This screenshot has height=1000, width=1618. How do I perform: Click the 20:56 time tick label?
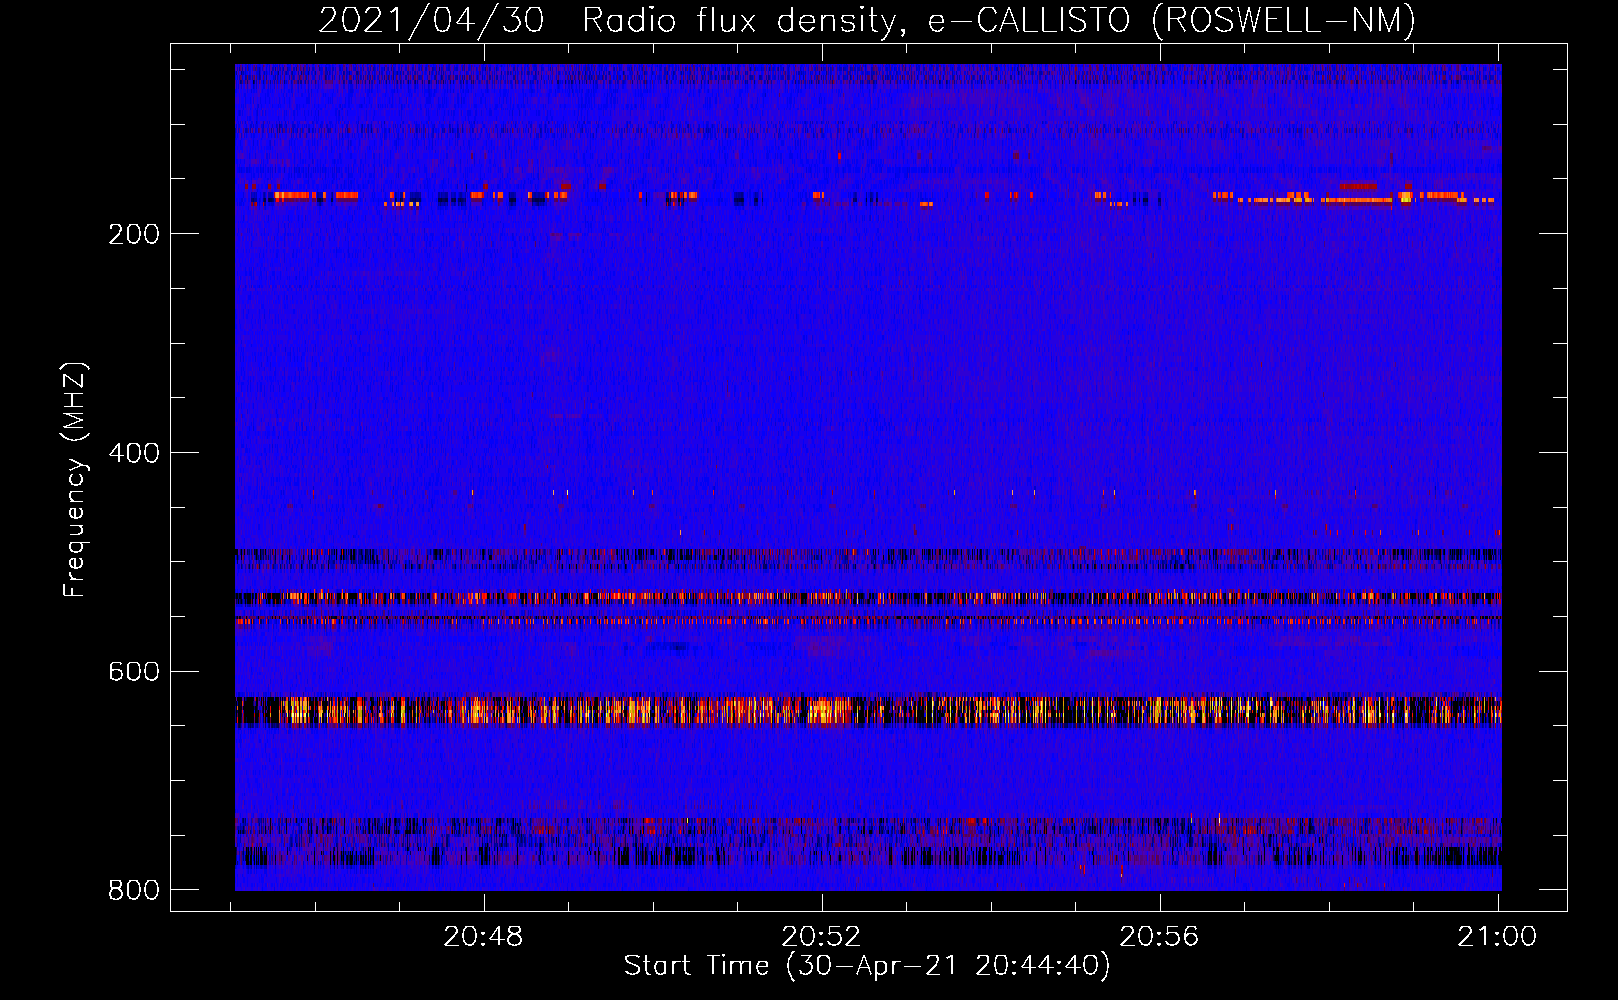[1159, 937]
